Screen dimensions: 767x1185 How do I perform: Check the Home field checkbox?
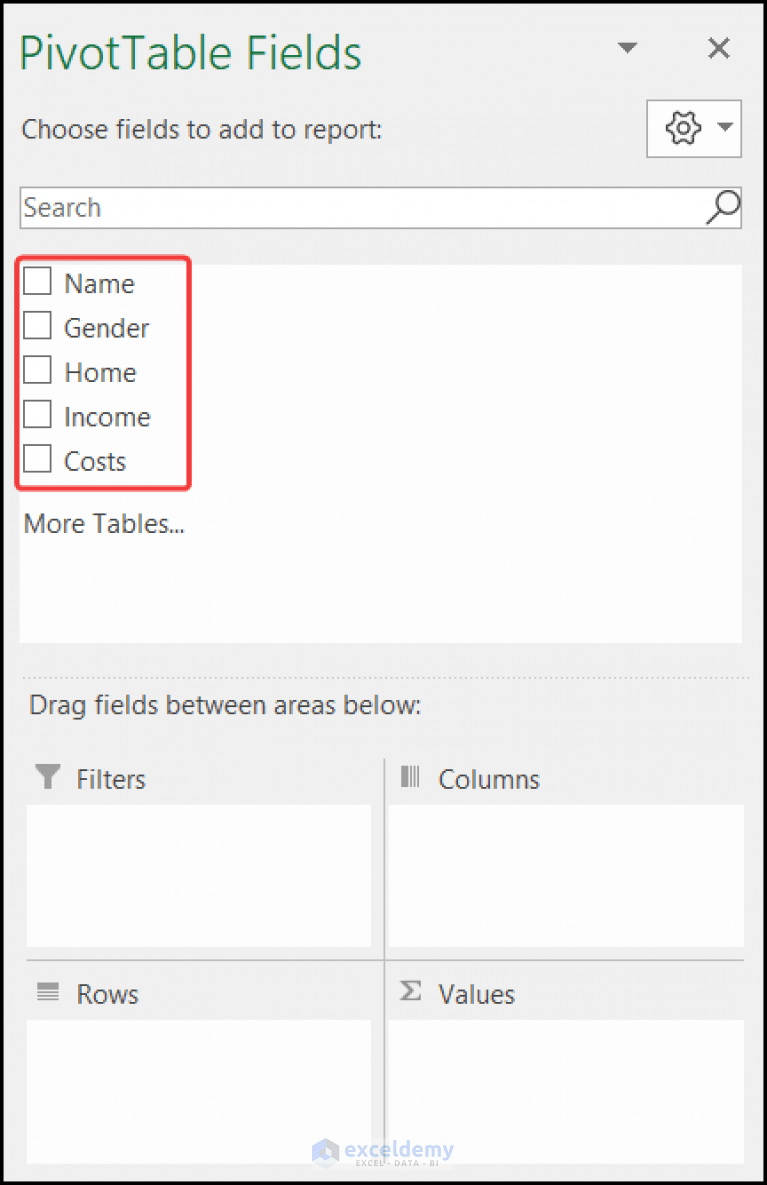click(37, 369)
